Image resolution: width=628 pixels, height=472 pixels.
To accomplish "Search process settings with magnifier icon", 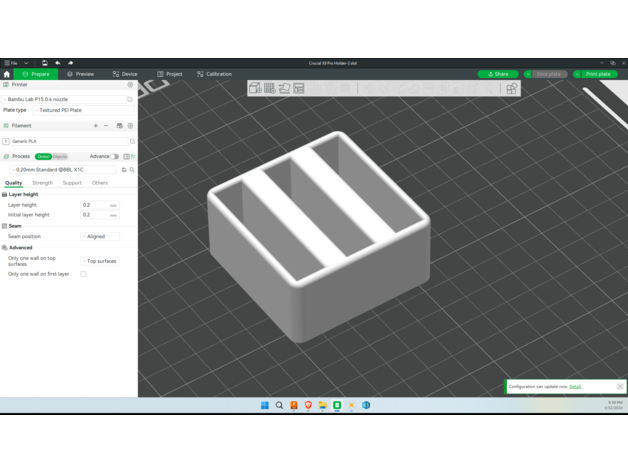I will tap(132, 170).
